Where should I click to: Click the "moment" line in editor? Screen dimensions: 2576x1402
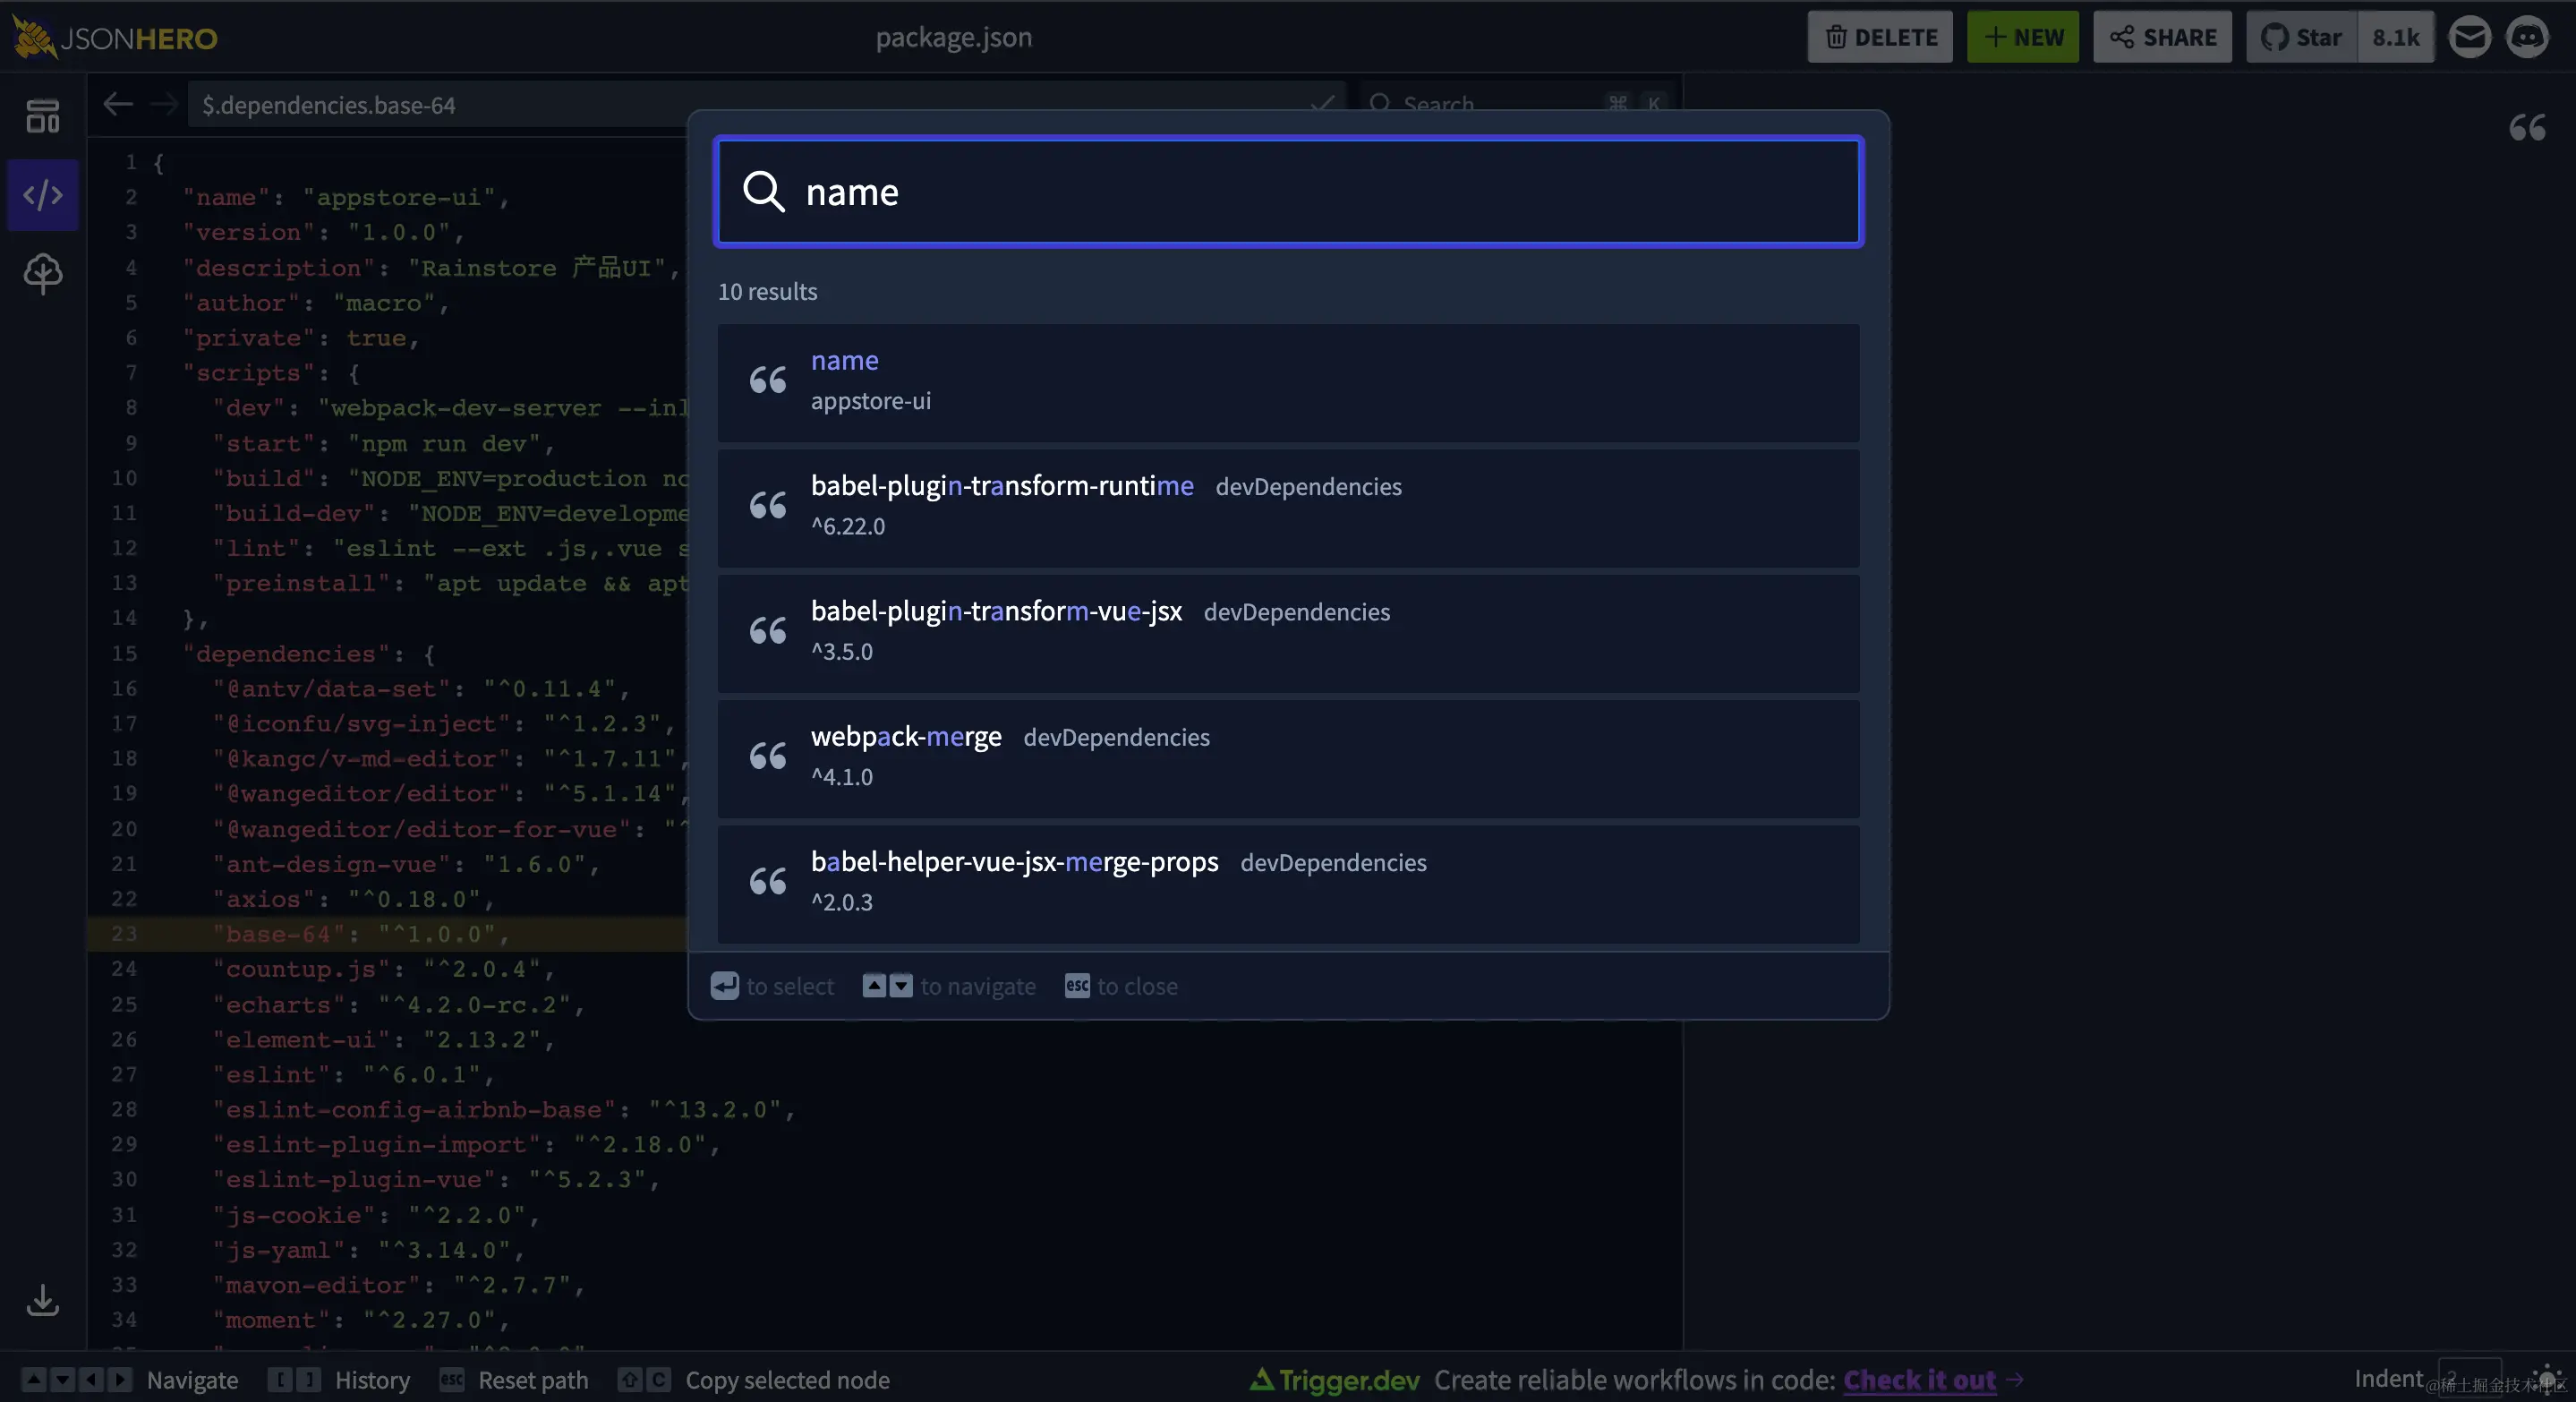361,1319
